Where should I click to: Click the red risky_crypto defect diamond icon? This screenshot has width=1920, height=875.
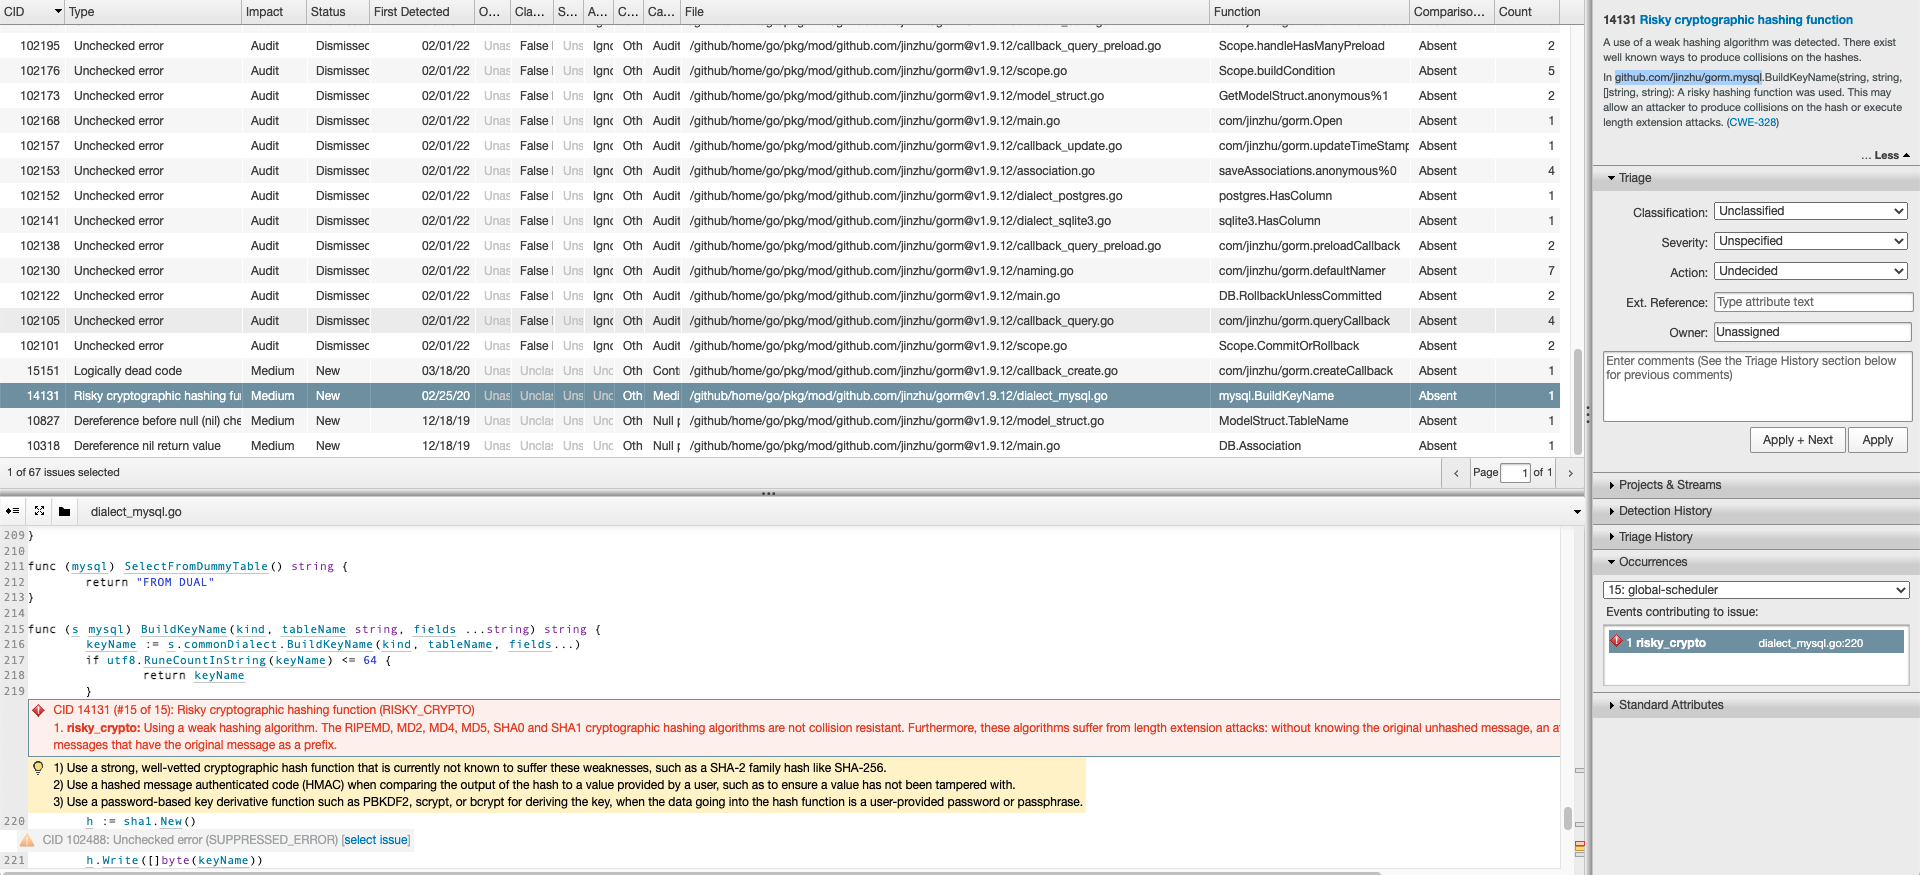click(39, 710)
